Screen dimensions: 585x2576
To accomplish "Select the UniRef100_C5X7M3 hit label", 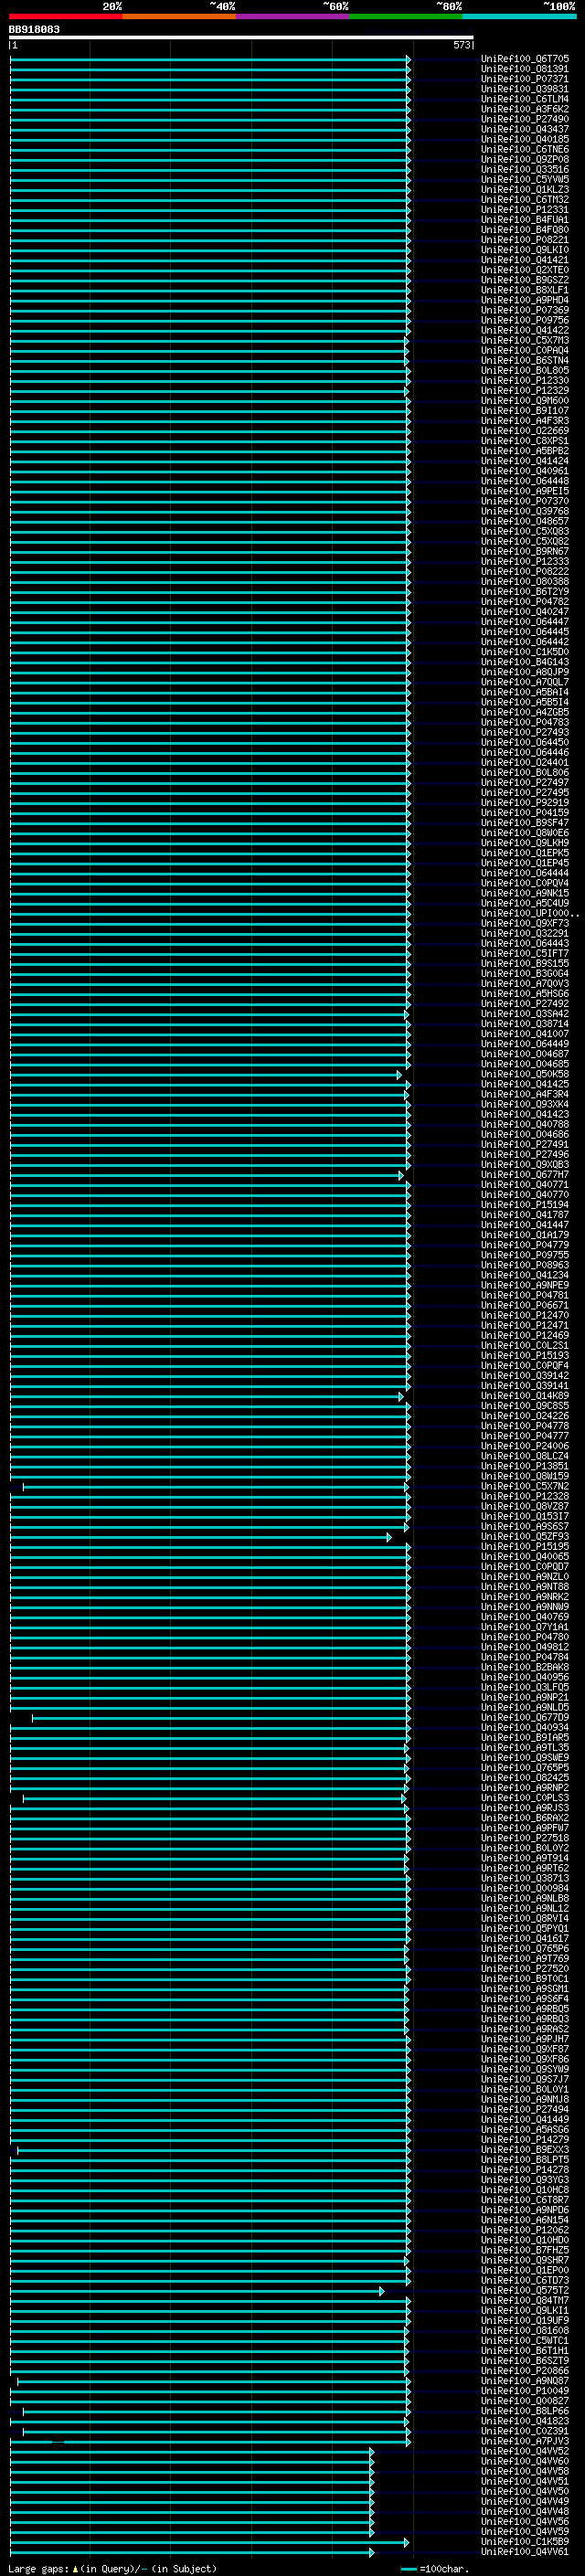I will (x=525, y=340).
